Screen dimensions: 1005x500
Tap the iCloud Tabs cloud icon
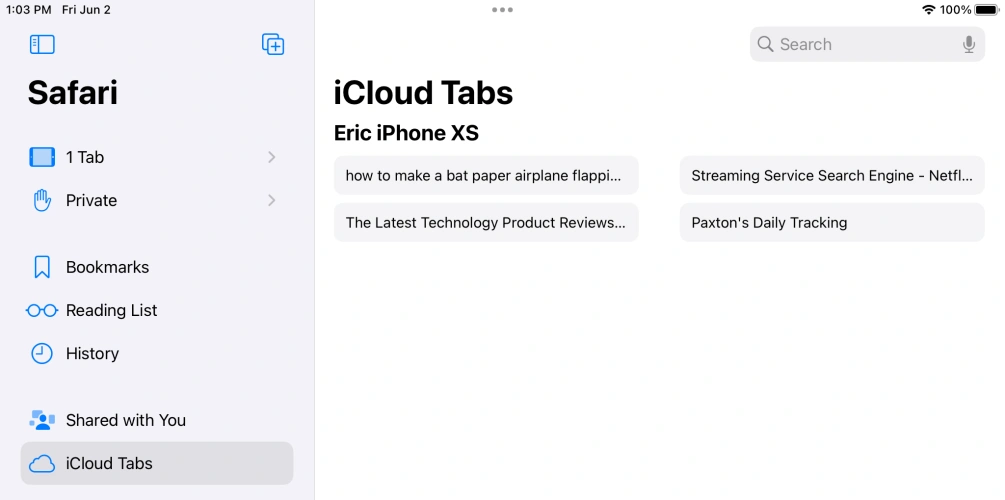[x=42, y=463]
